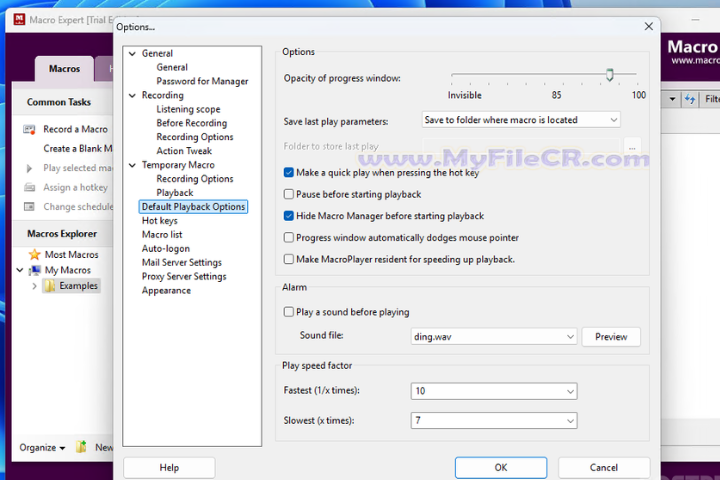
Task: Open Mail Server Settings page
Action: [x=182, y=262]
